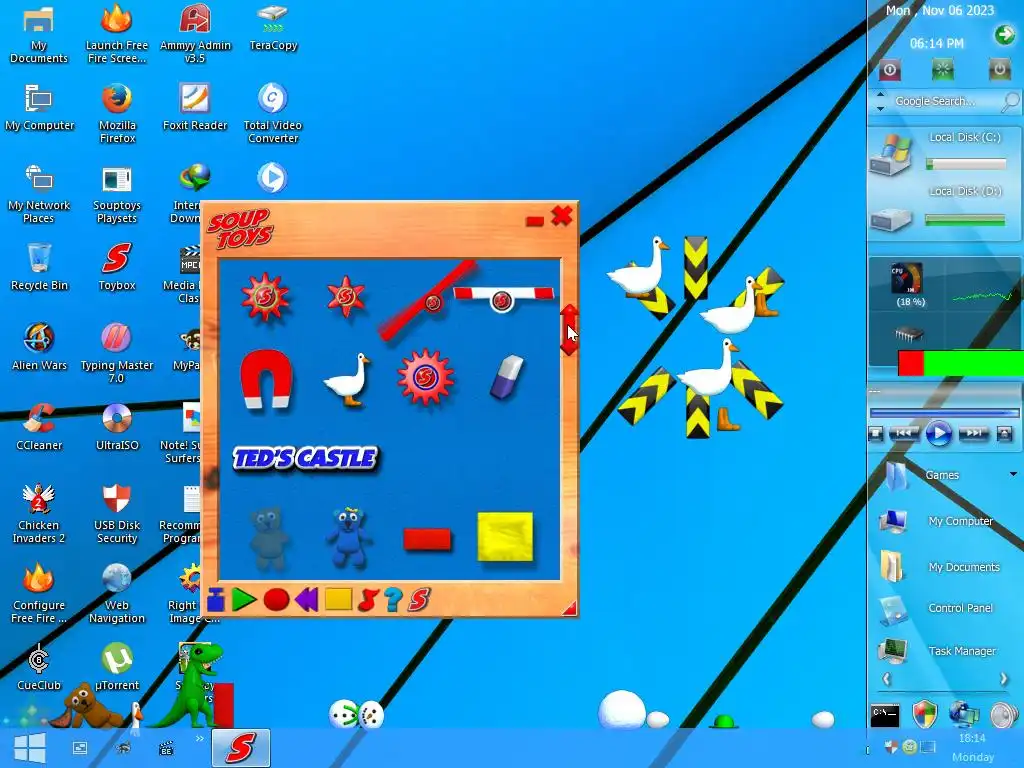This screenshot has height=768, width=1024.
Task: Click the media player seek bar in sidebar
Action: (944, 413)
